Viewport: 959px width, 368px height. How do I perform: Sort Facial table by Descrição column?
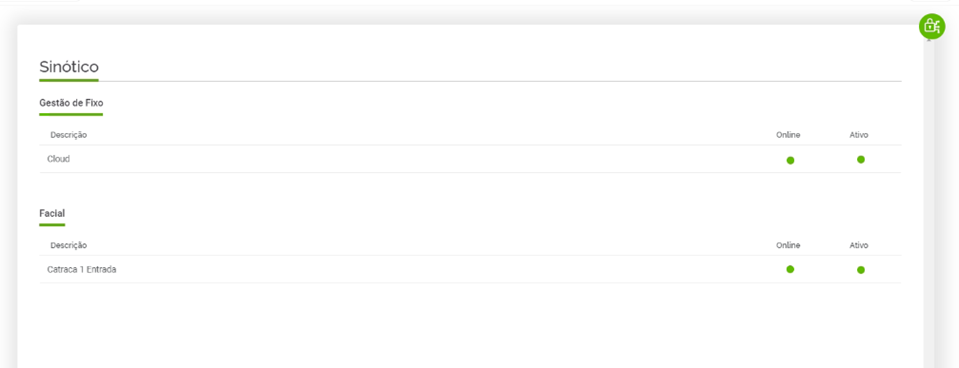[x=68, y=245]
